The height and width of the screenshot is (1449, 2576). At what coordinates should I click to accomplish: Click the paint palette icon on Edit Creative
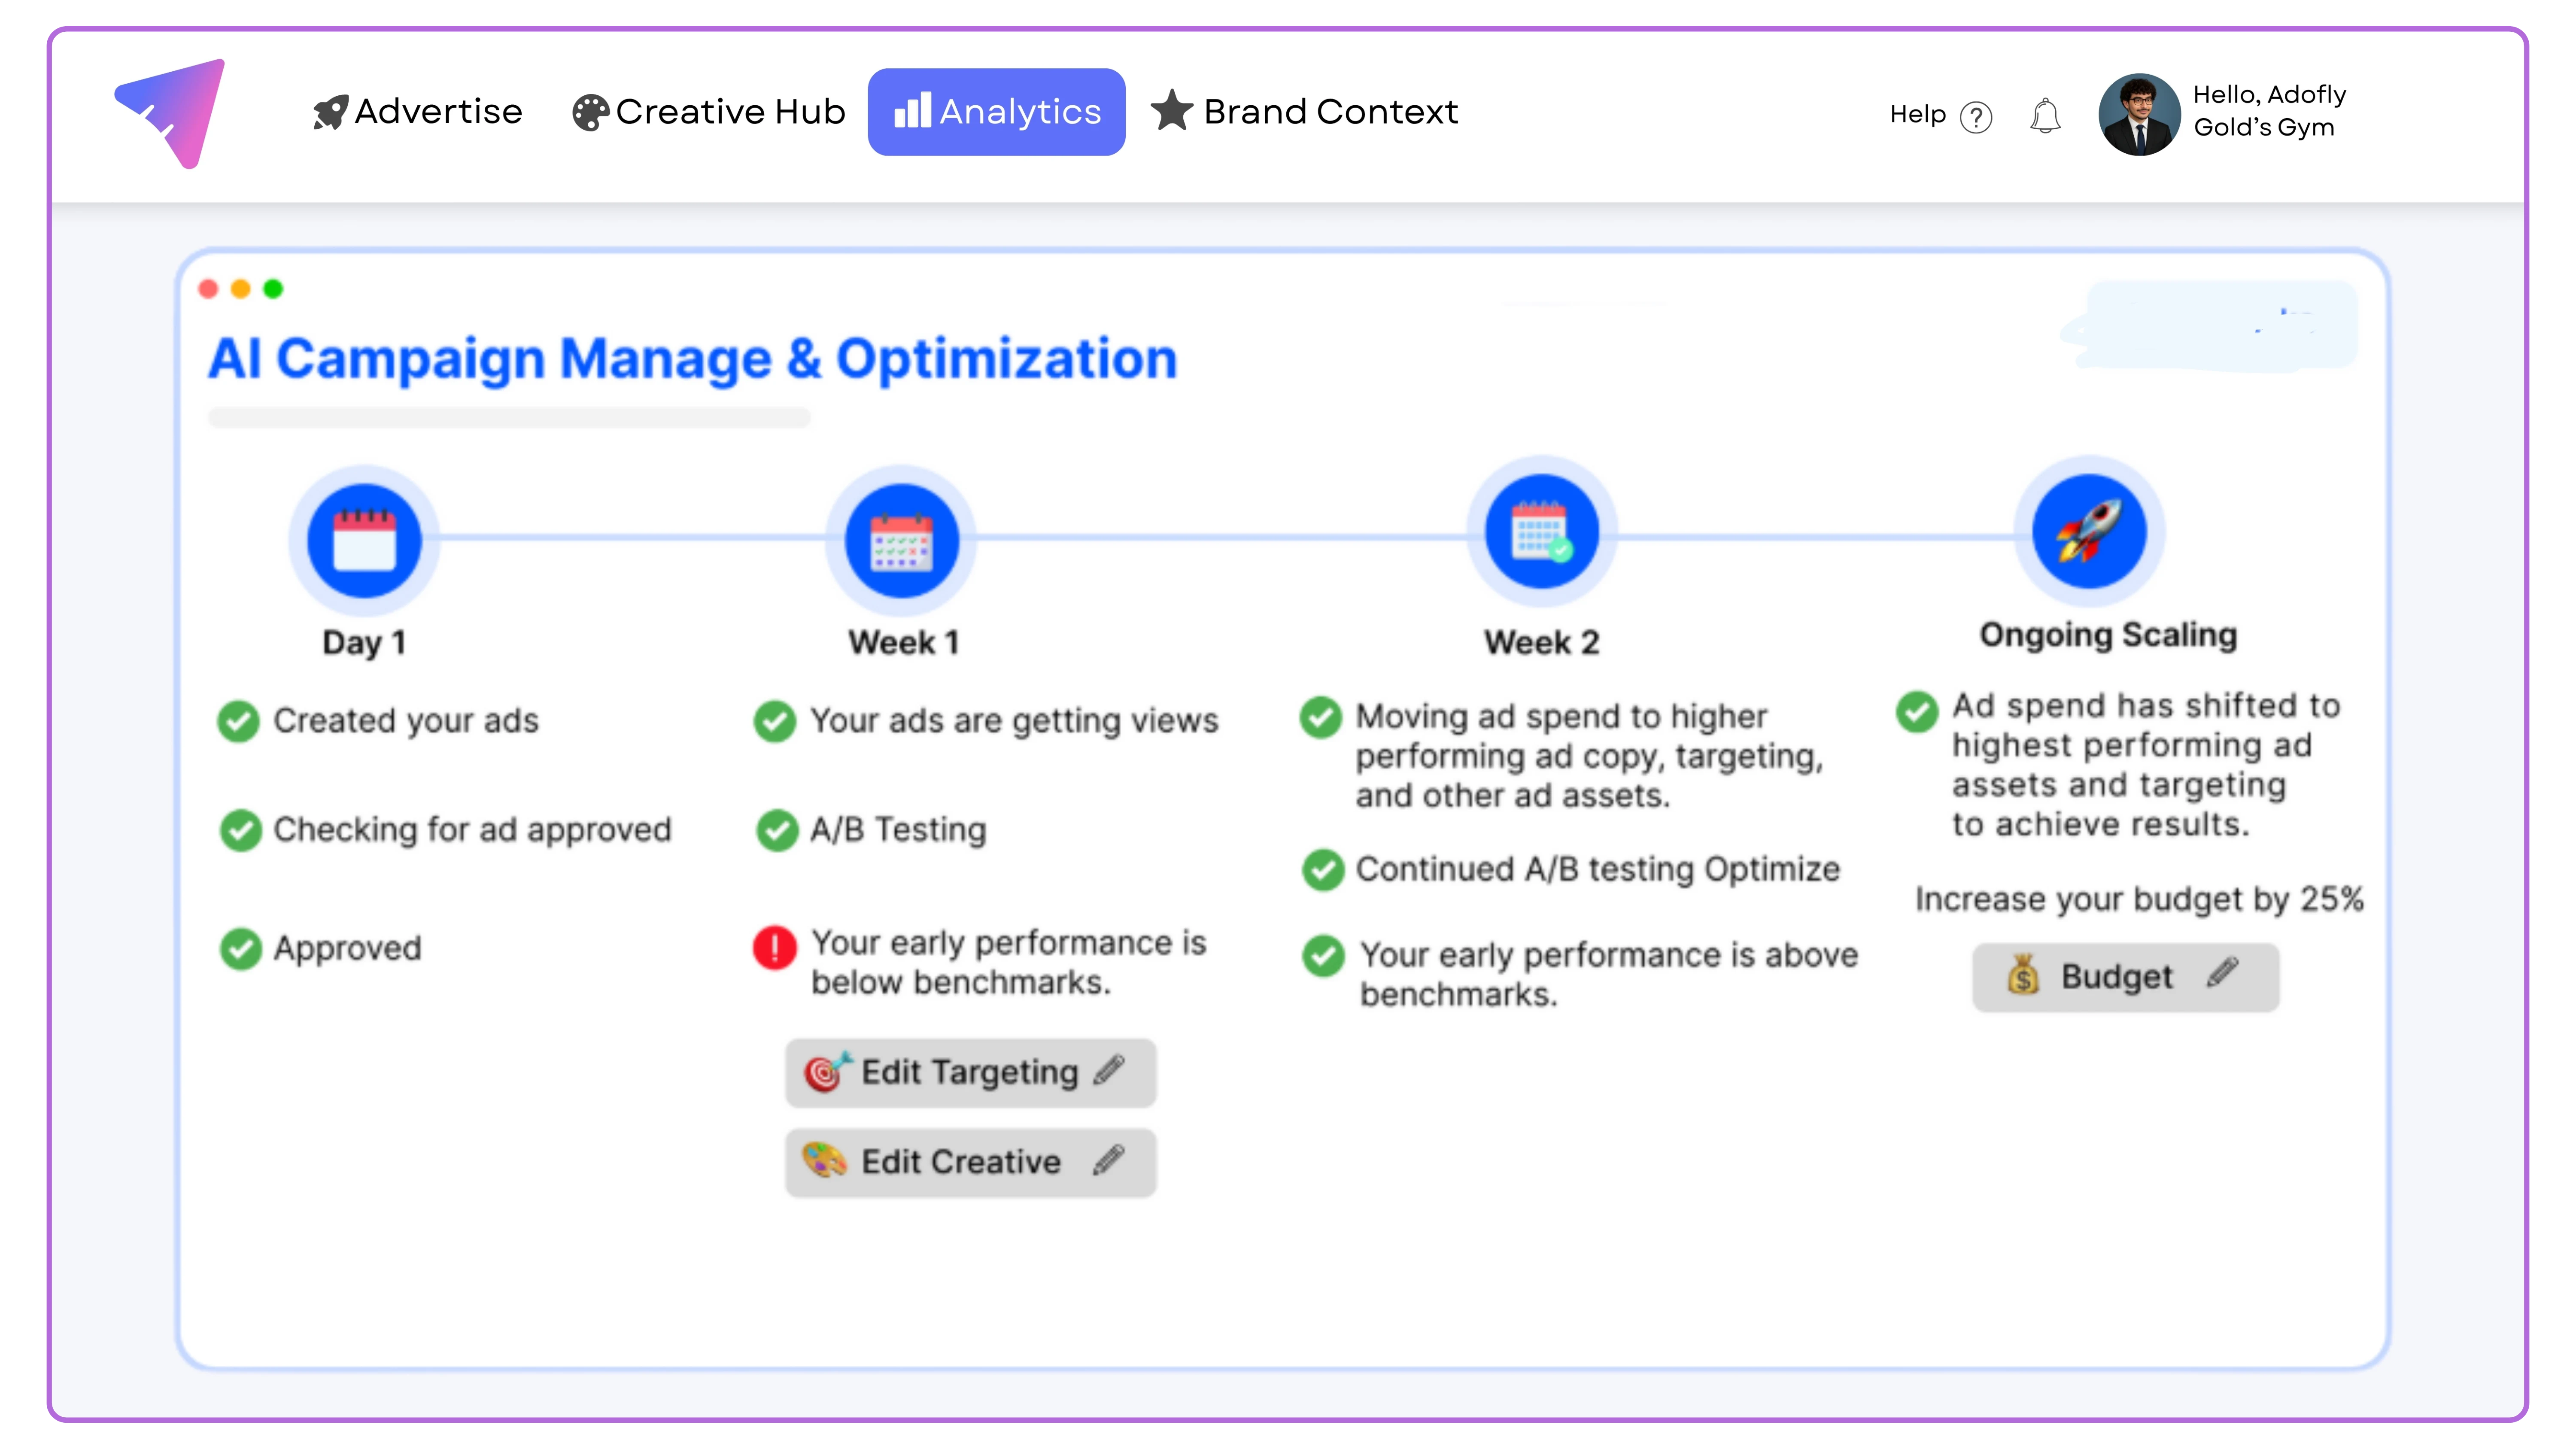point(825,1161)
